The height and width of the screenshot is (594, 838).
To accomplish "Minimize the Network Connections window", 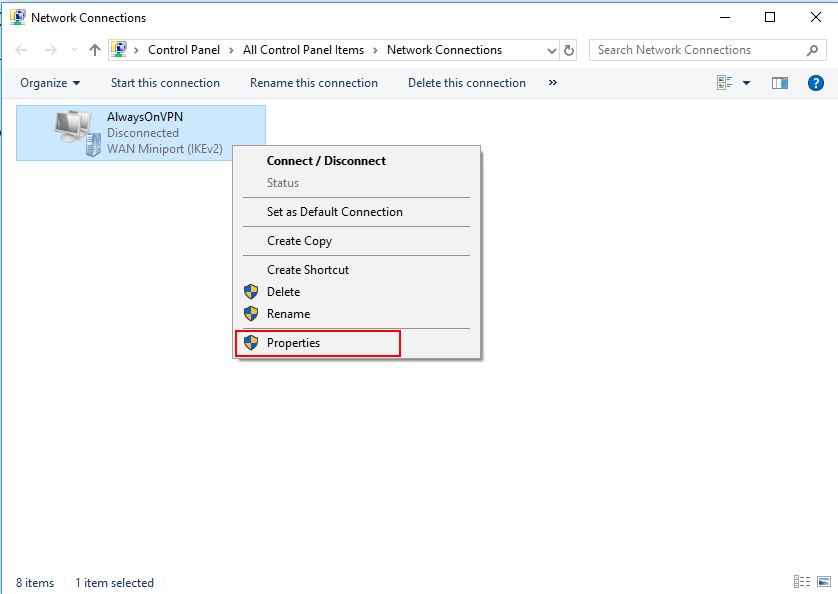I will 725,17.
